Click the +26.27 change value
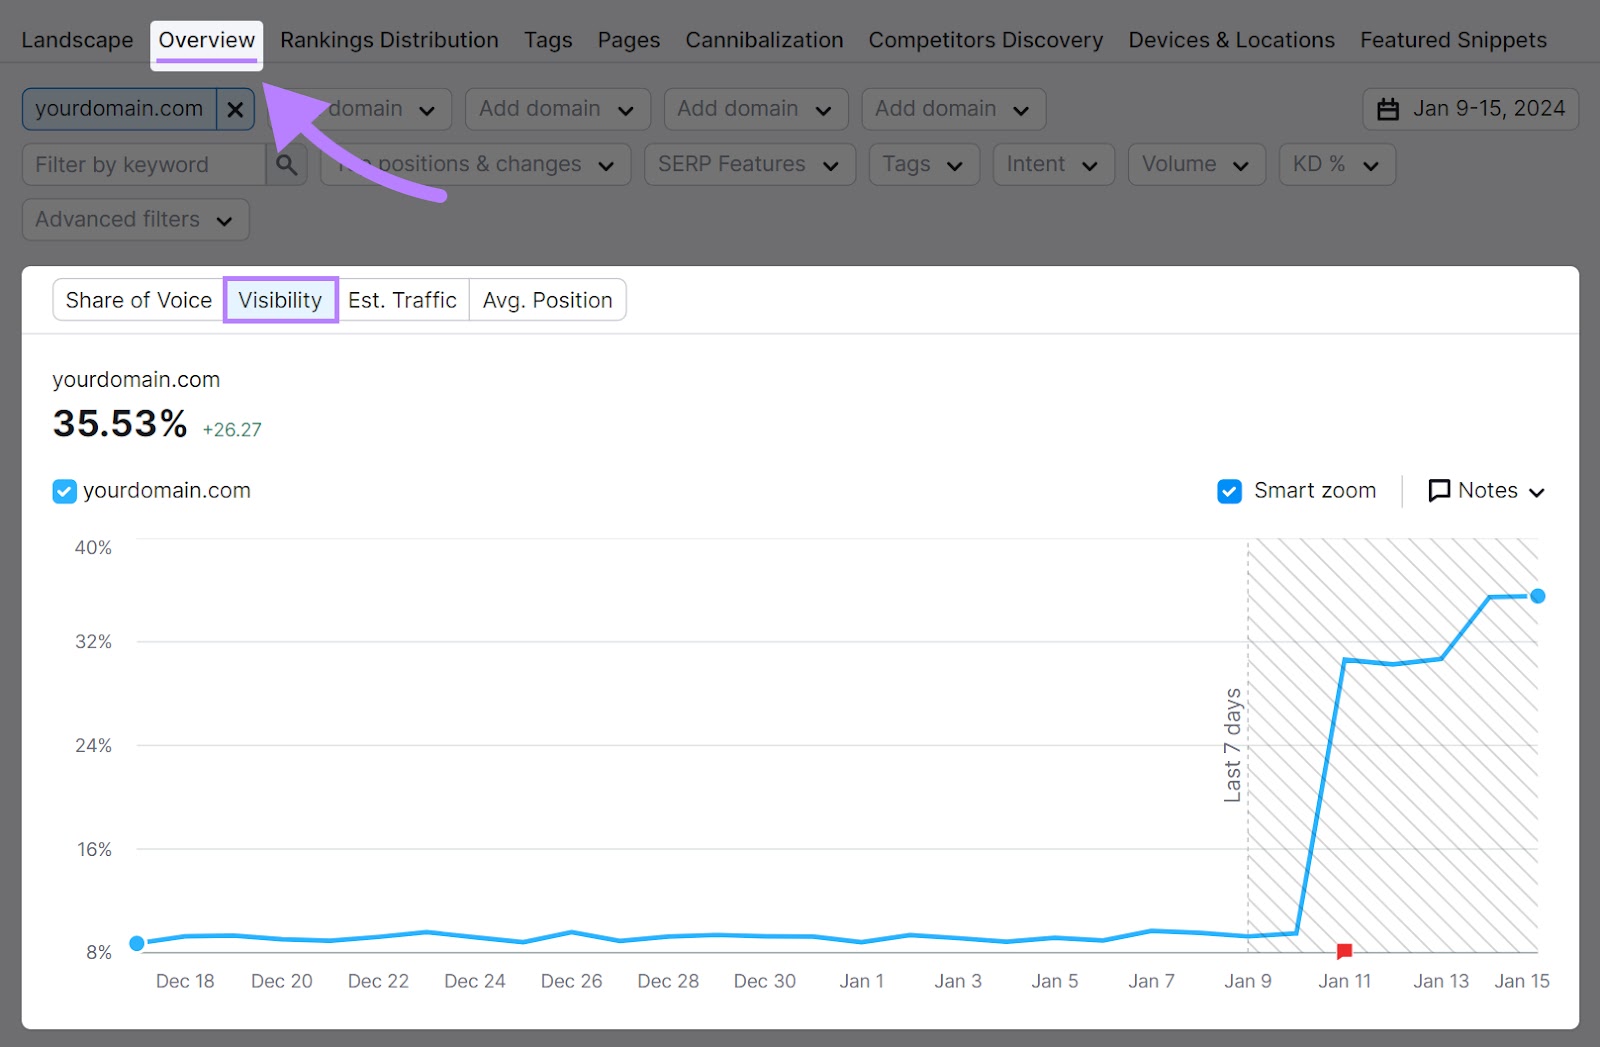The height and width of the screenshot is (1047, 1600). coord(232,429)
